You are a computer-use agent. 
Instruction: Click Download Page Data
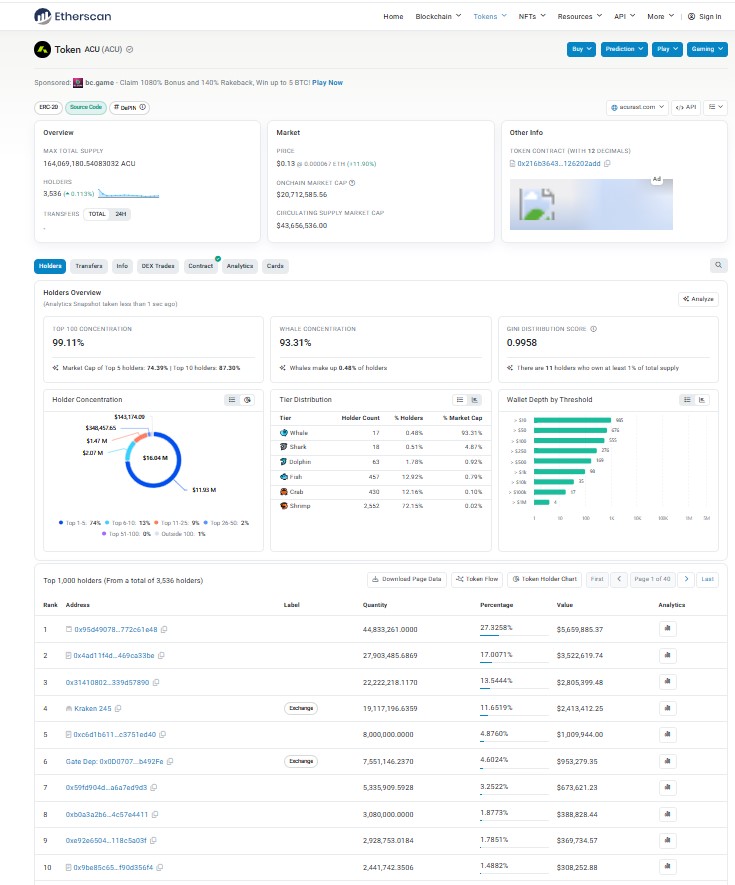click(x=407, y=579)
